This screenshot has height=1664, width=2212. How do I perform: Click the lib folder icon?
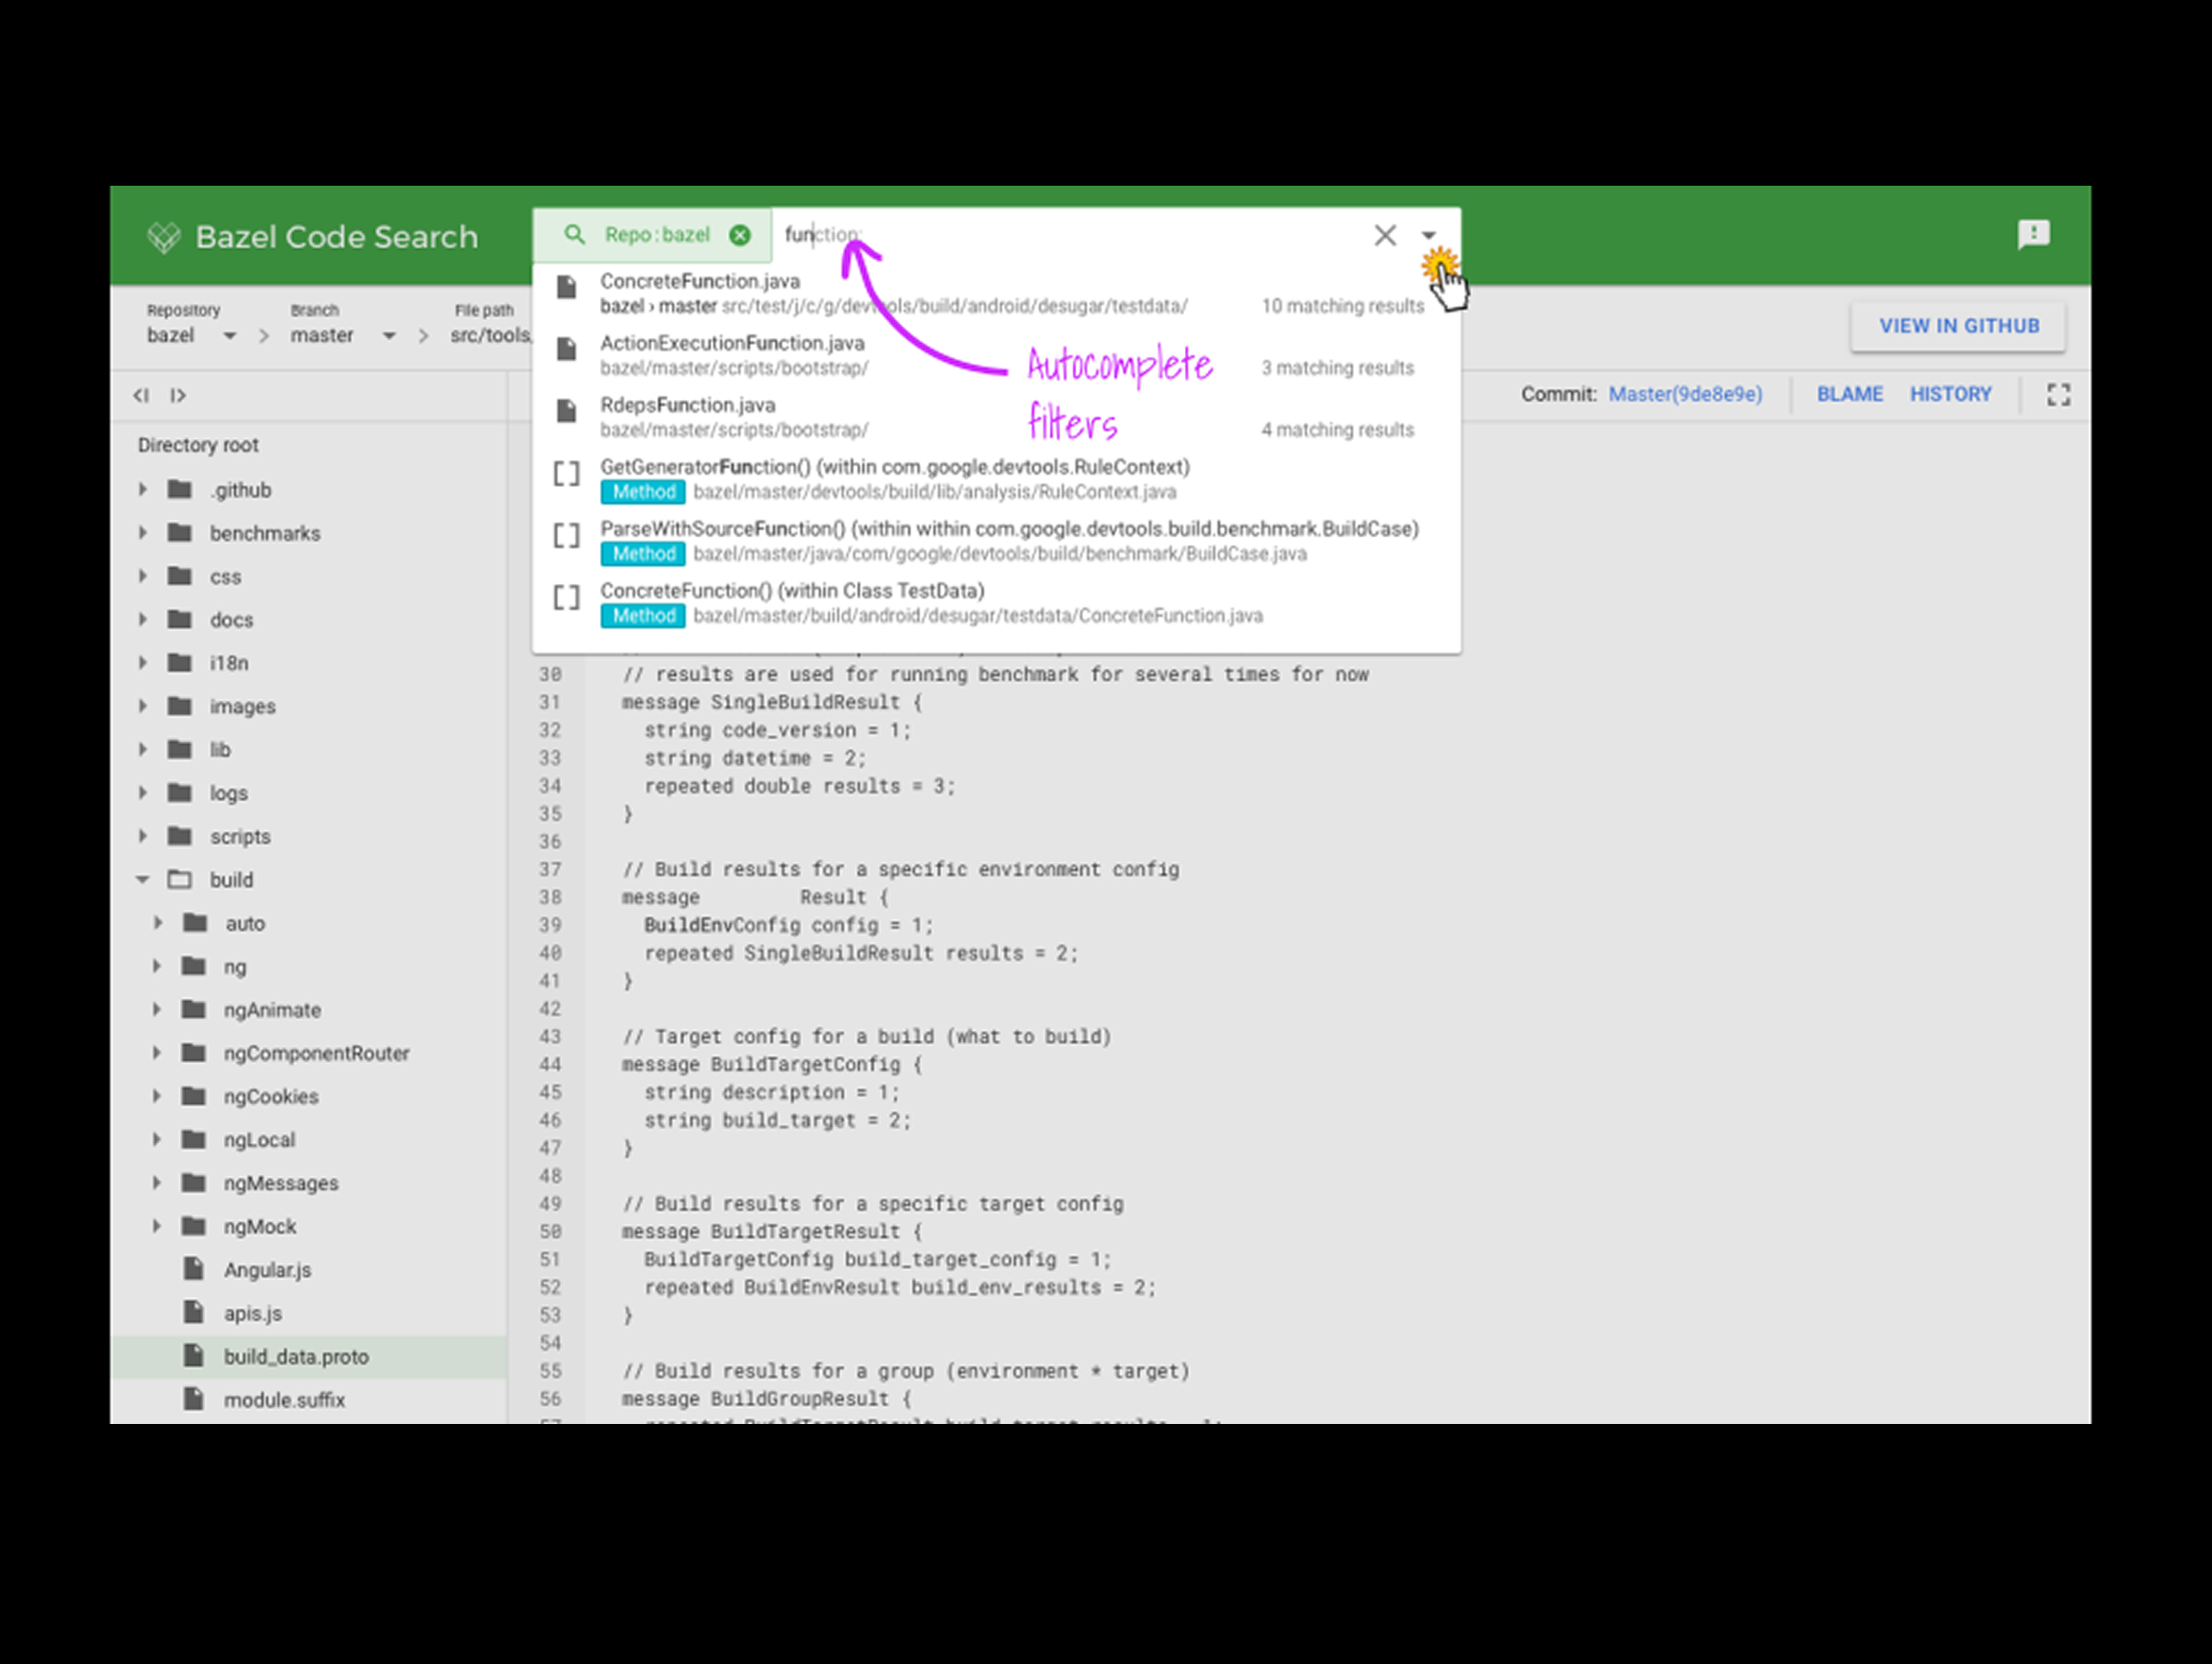[x=180, y=749]
